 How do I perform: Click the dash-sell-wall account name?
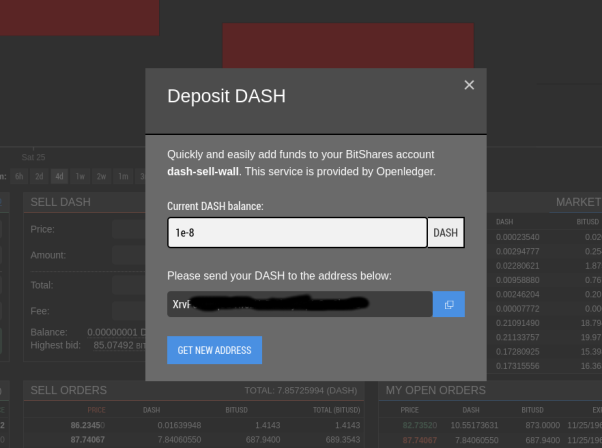point(203,171)
